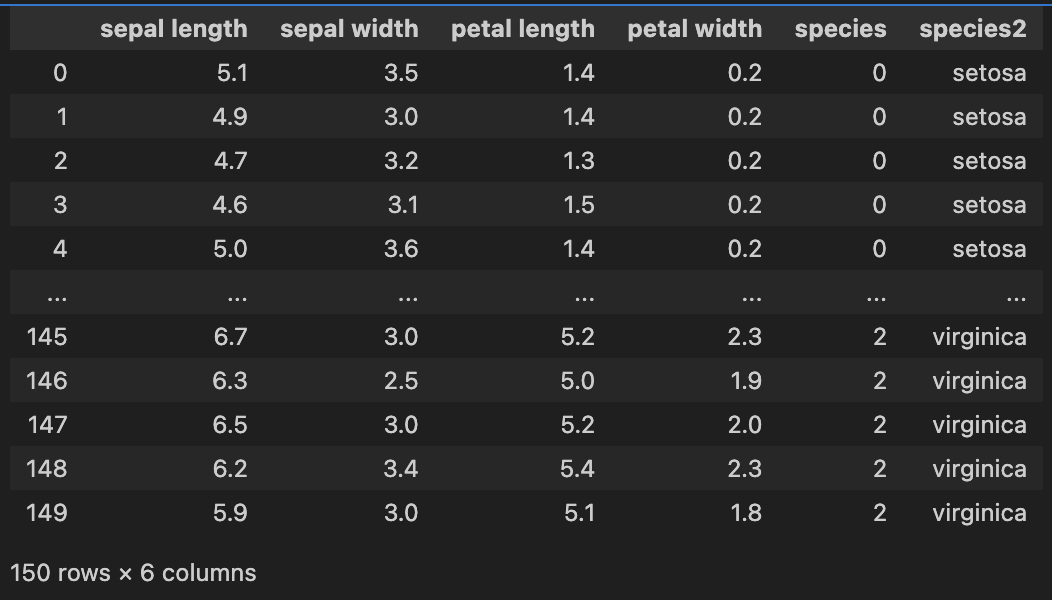Click sepal length value 4.9

[230, 117]
